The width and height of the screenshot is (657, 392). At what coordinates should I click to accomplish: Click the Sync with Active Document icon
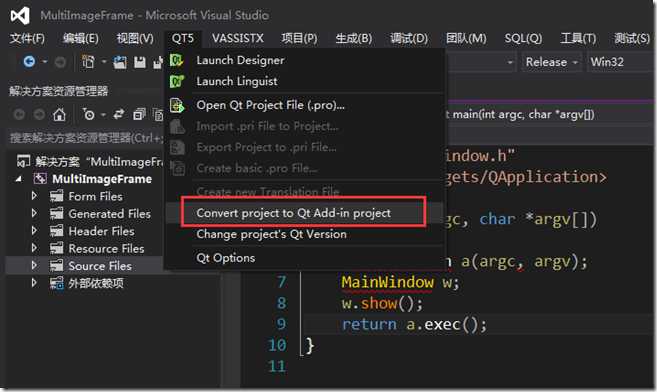click(119, 114)
